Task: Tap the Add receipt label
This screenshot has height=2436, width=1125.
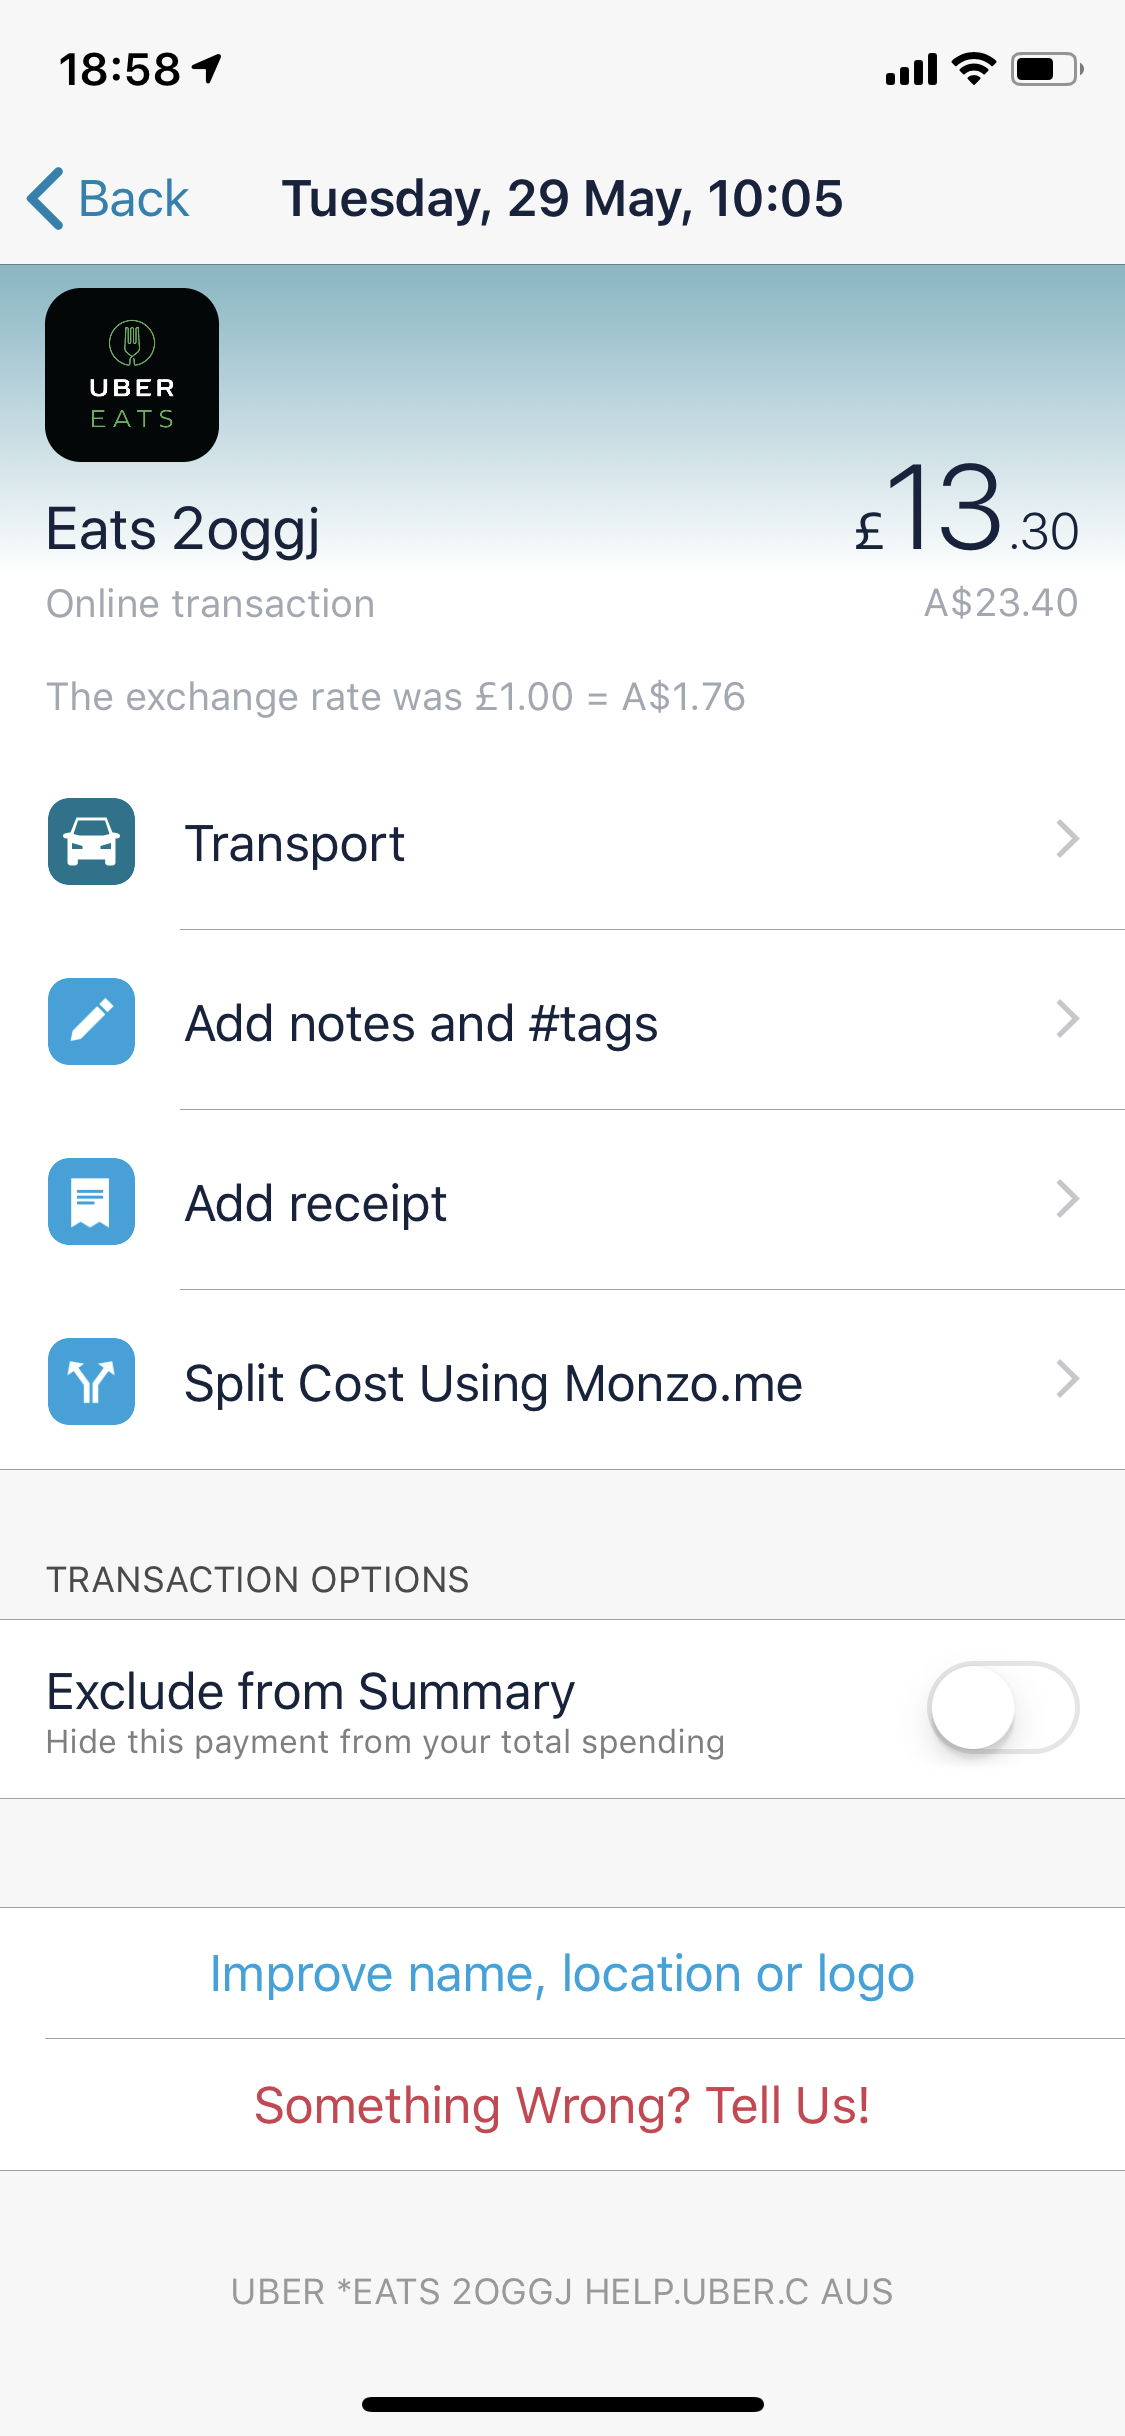Action: pos(316,1203)
